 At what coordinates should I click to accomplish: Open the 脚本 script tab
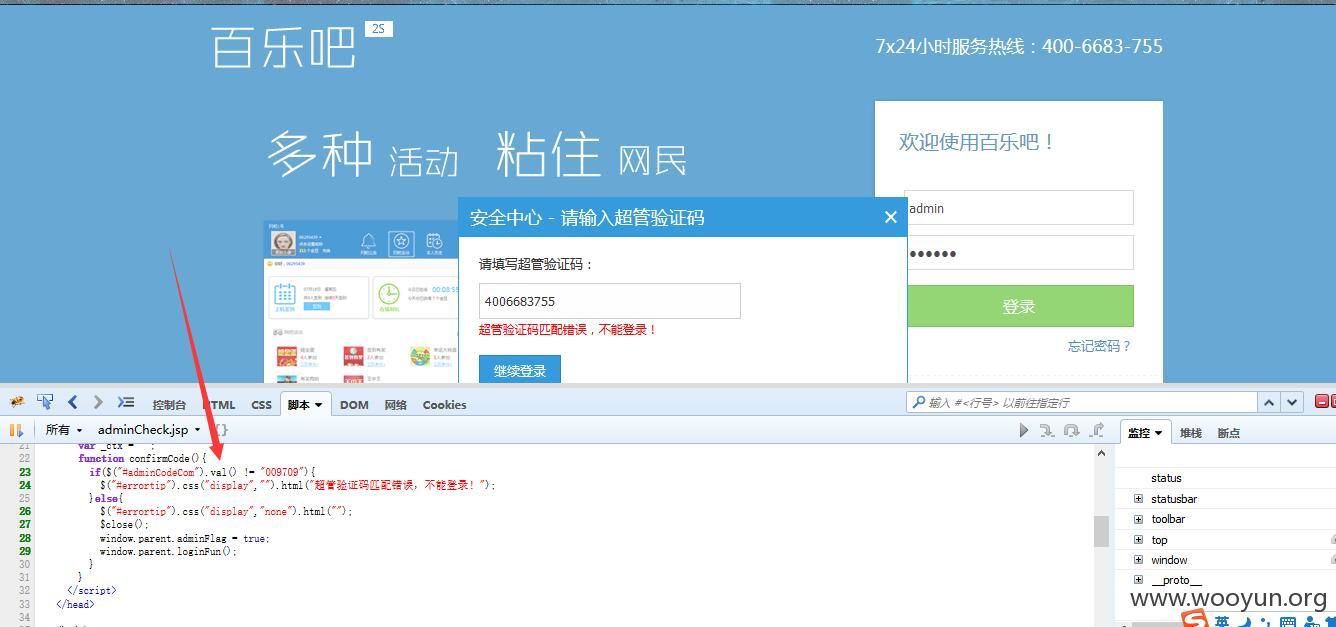(x=304, y=405)
